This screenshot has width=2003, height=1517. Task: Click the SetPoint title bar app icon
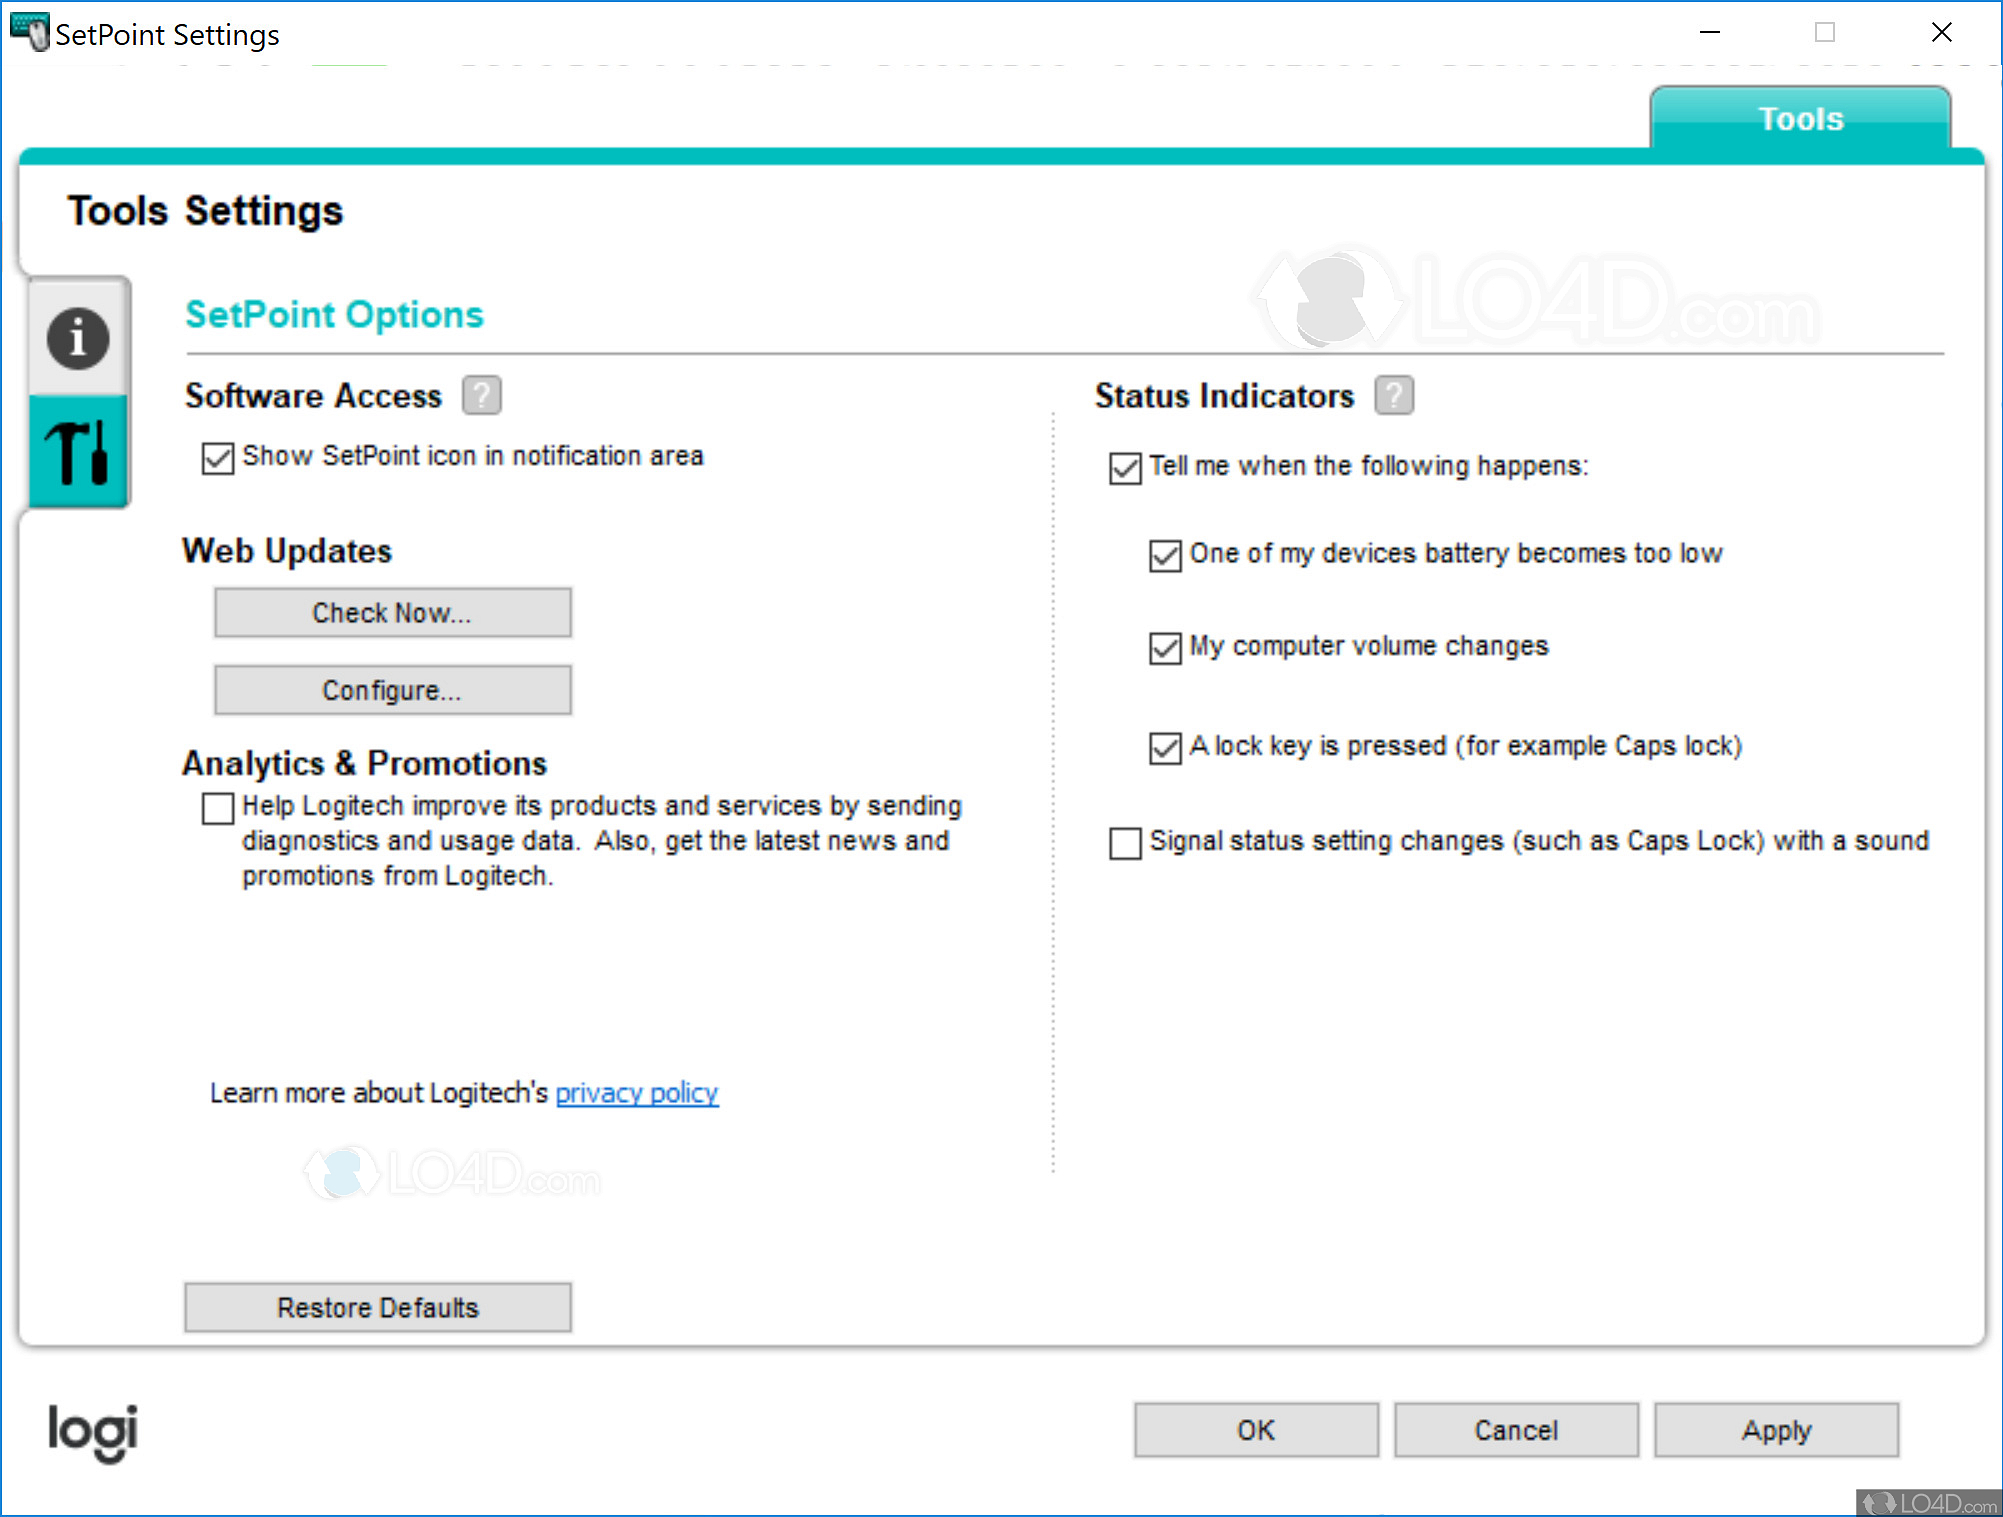pos(29,32)
